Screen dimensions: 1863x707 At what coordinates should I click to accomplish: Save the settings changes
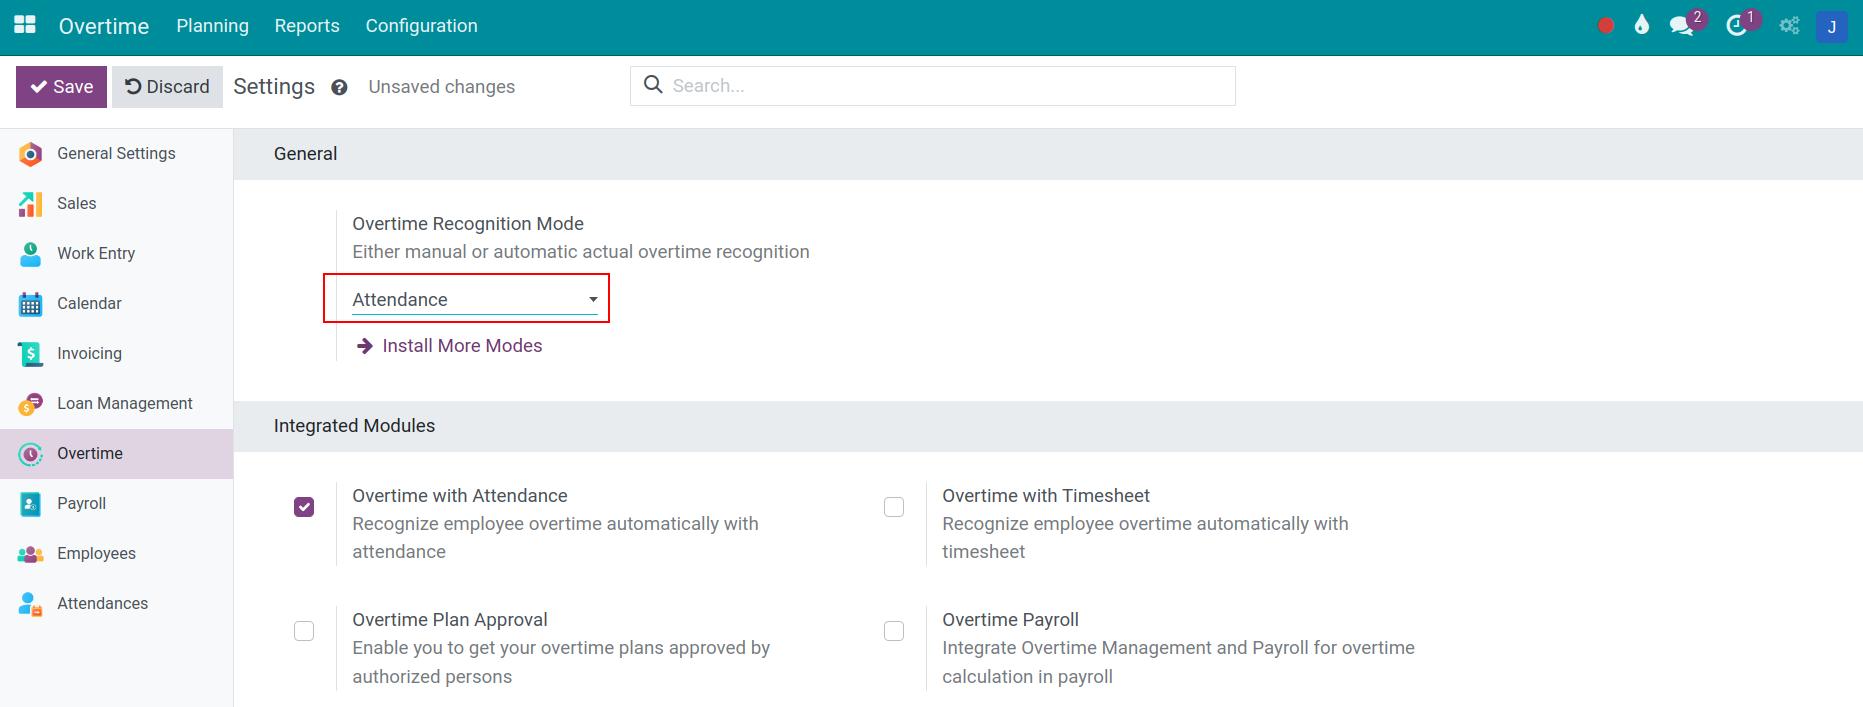pyautogui.click(x=61, y=87)
